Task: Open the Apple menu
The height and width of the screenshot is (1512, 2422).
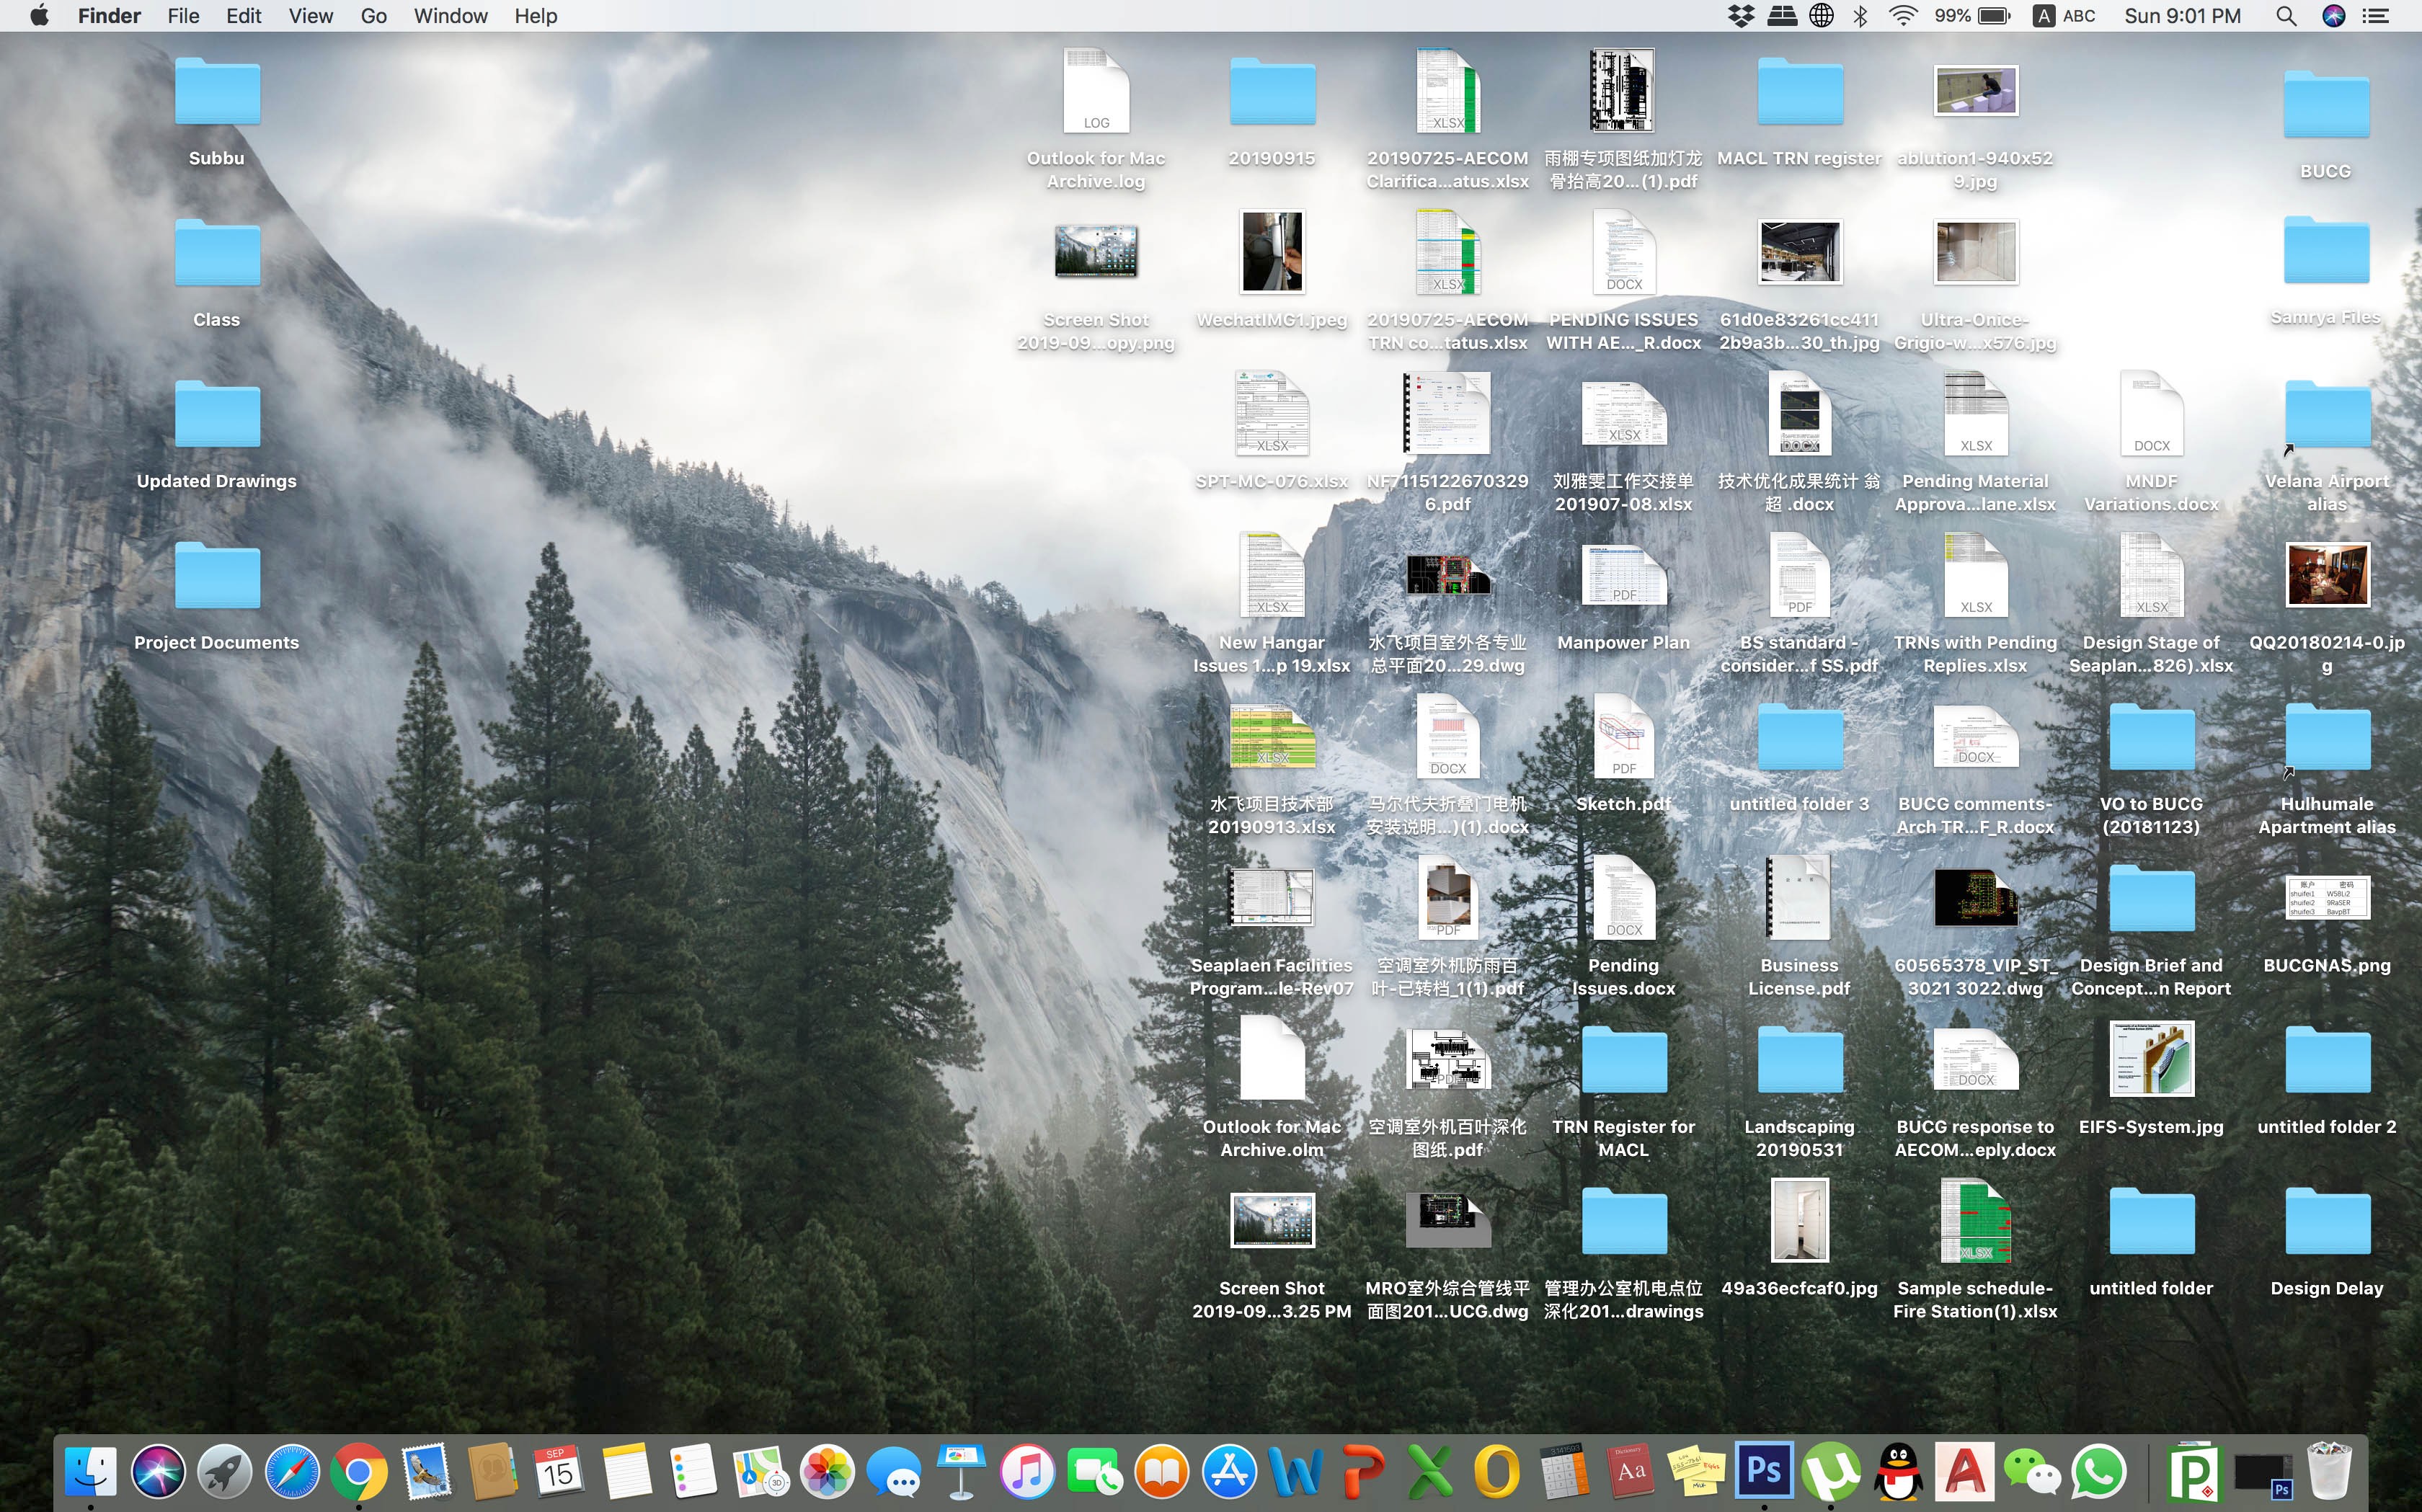Action: click(x=39, y=16)
